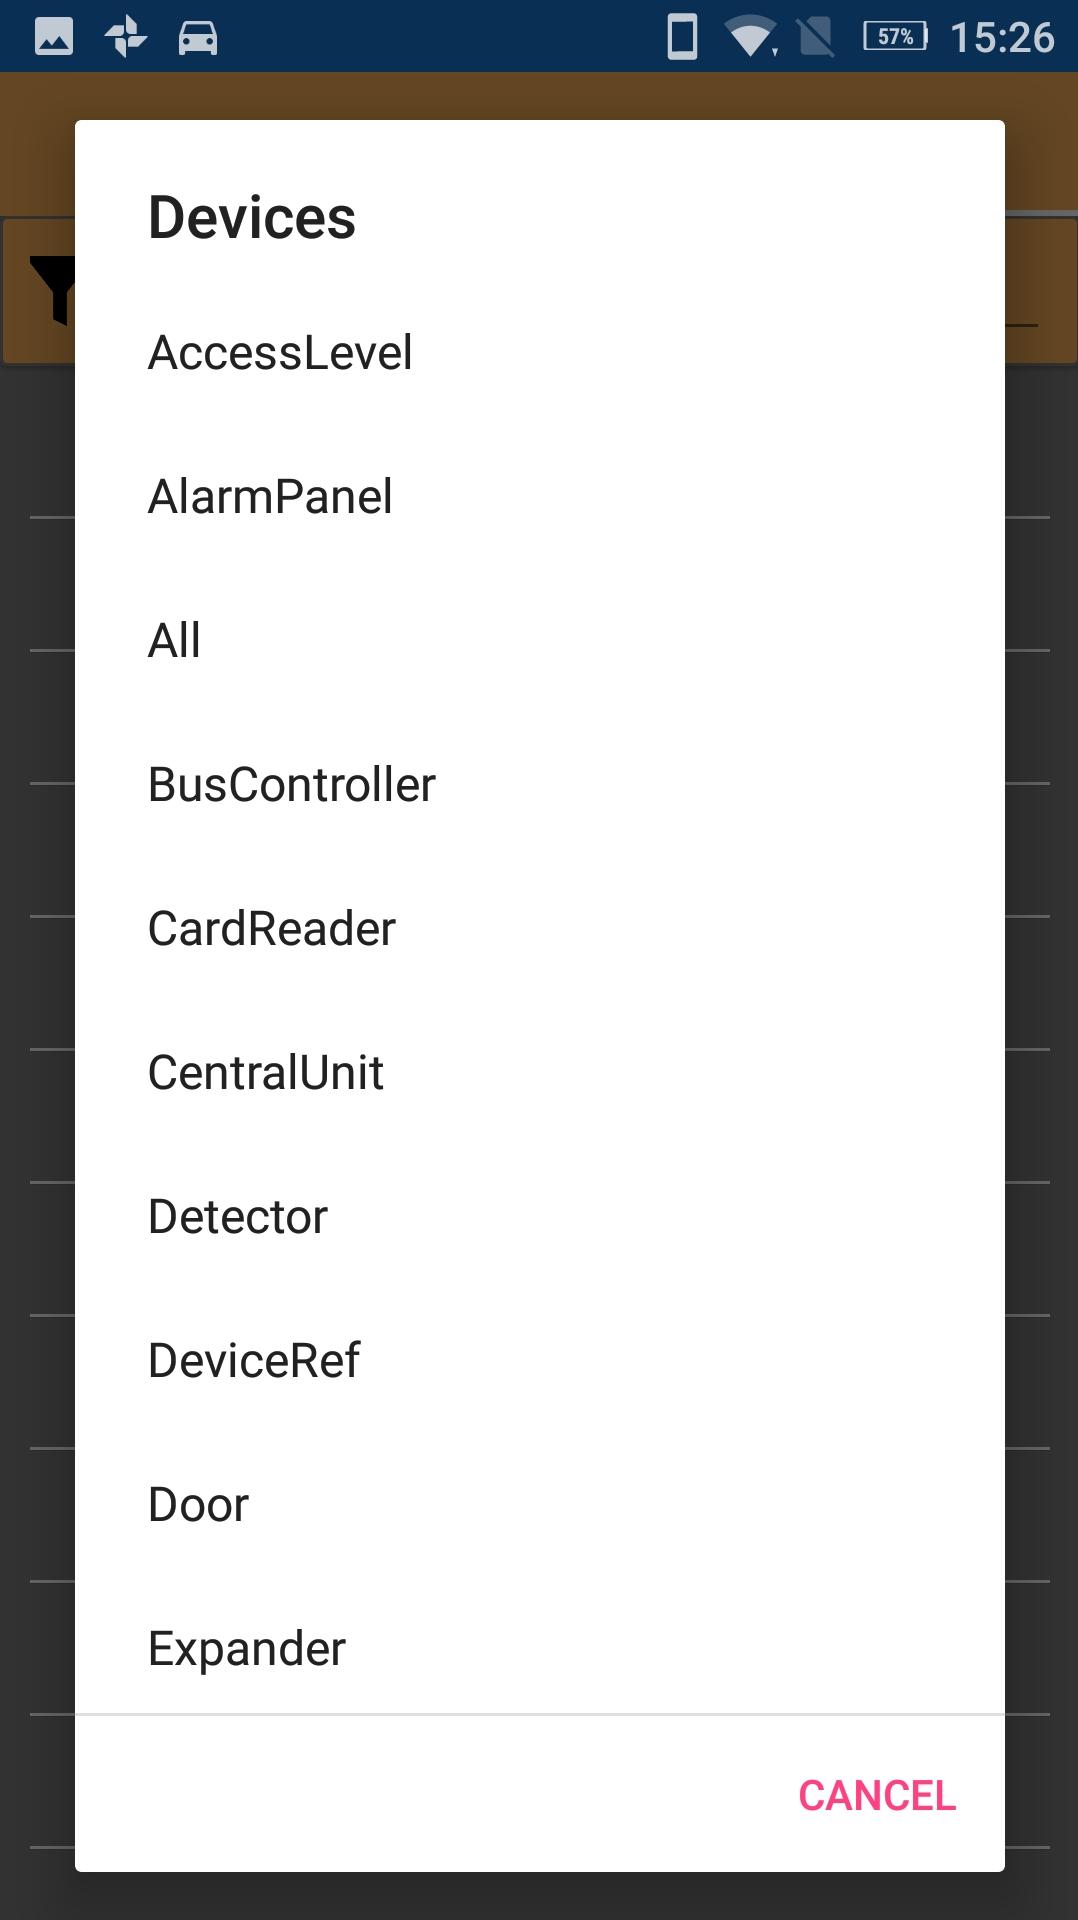The height and width of the screenshot is (1920, 1078).
Task: Tap the image notification icon
Action: point(54,37)
